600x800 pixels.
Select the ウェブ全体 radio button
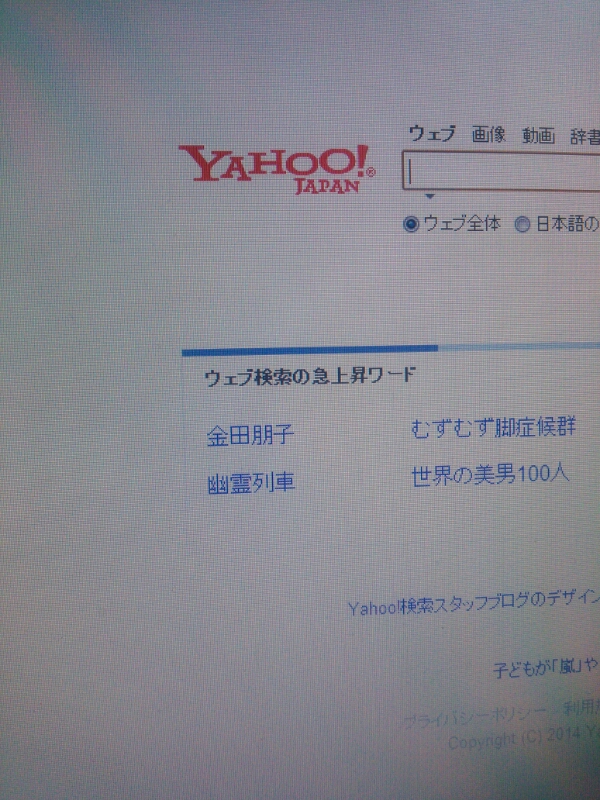(411, 223)
